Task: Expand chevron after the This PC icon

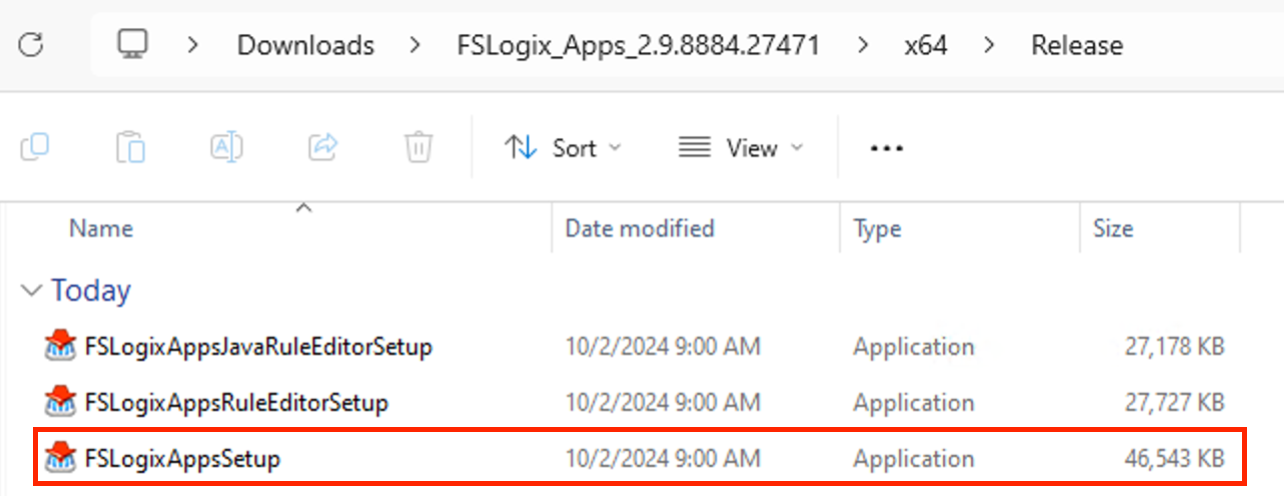Action: (x=193, y=45)
